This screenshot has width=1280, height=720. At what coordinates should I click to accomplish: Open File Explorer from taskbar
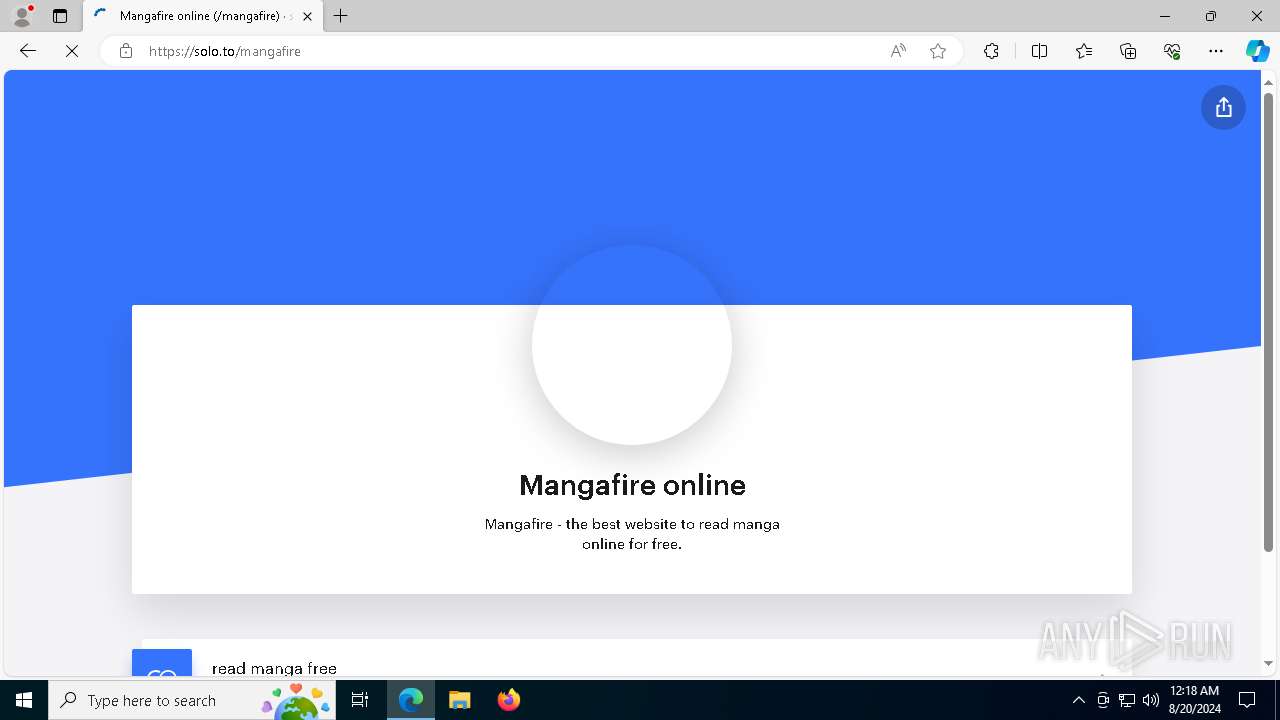(x=459, y=700)
